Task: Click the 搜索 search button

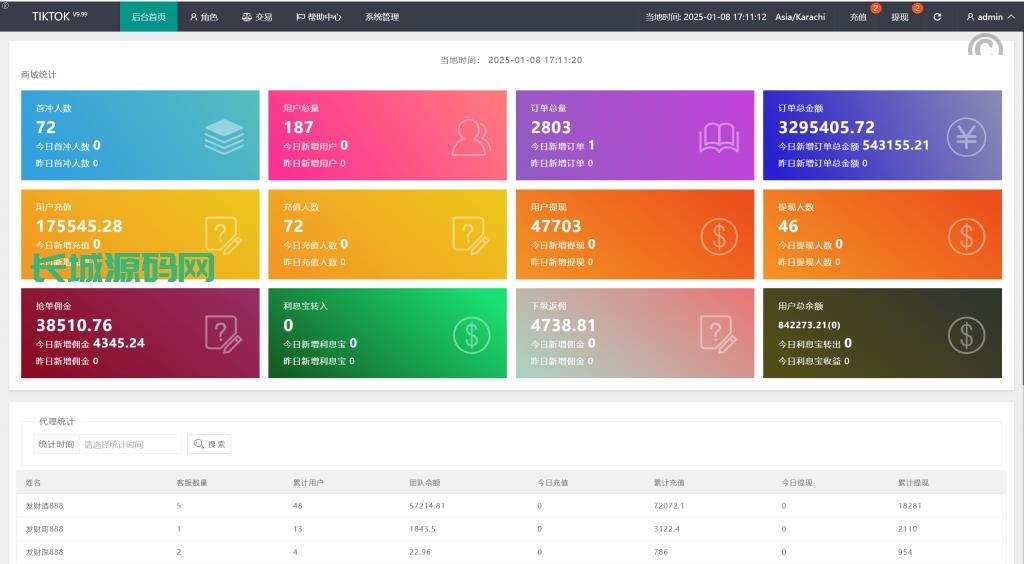Action: 209,444
